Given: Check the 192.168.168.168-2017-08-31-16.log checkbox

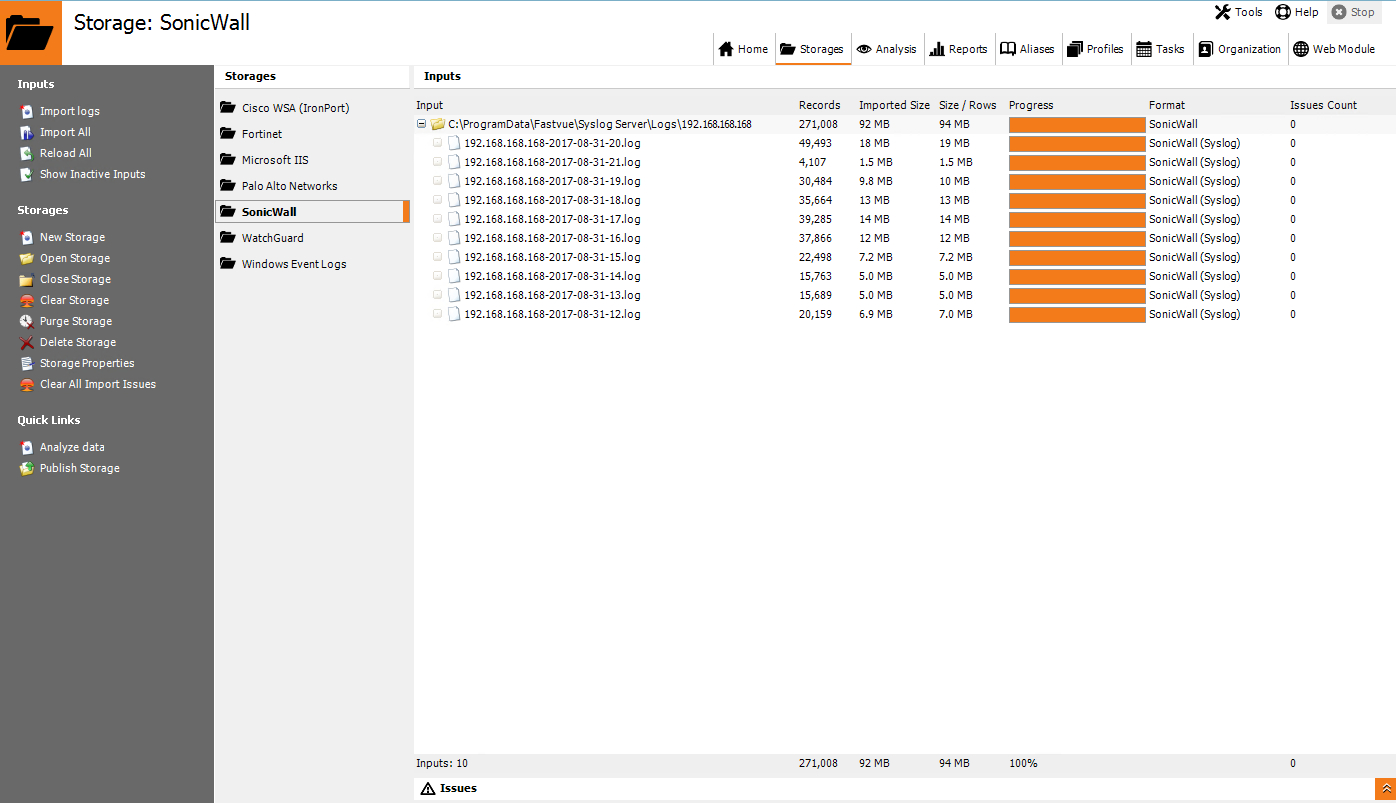Looking at the screenshot, I should pos(438,238).
